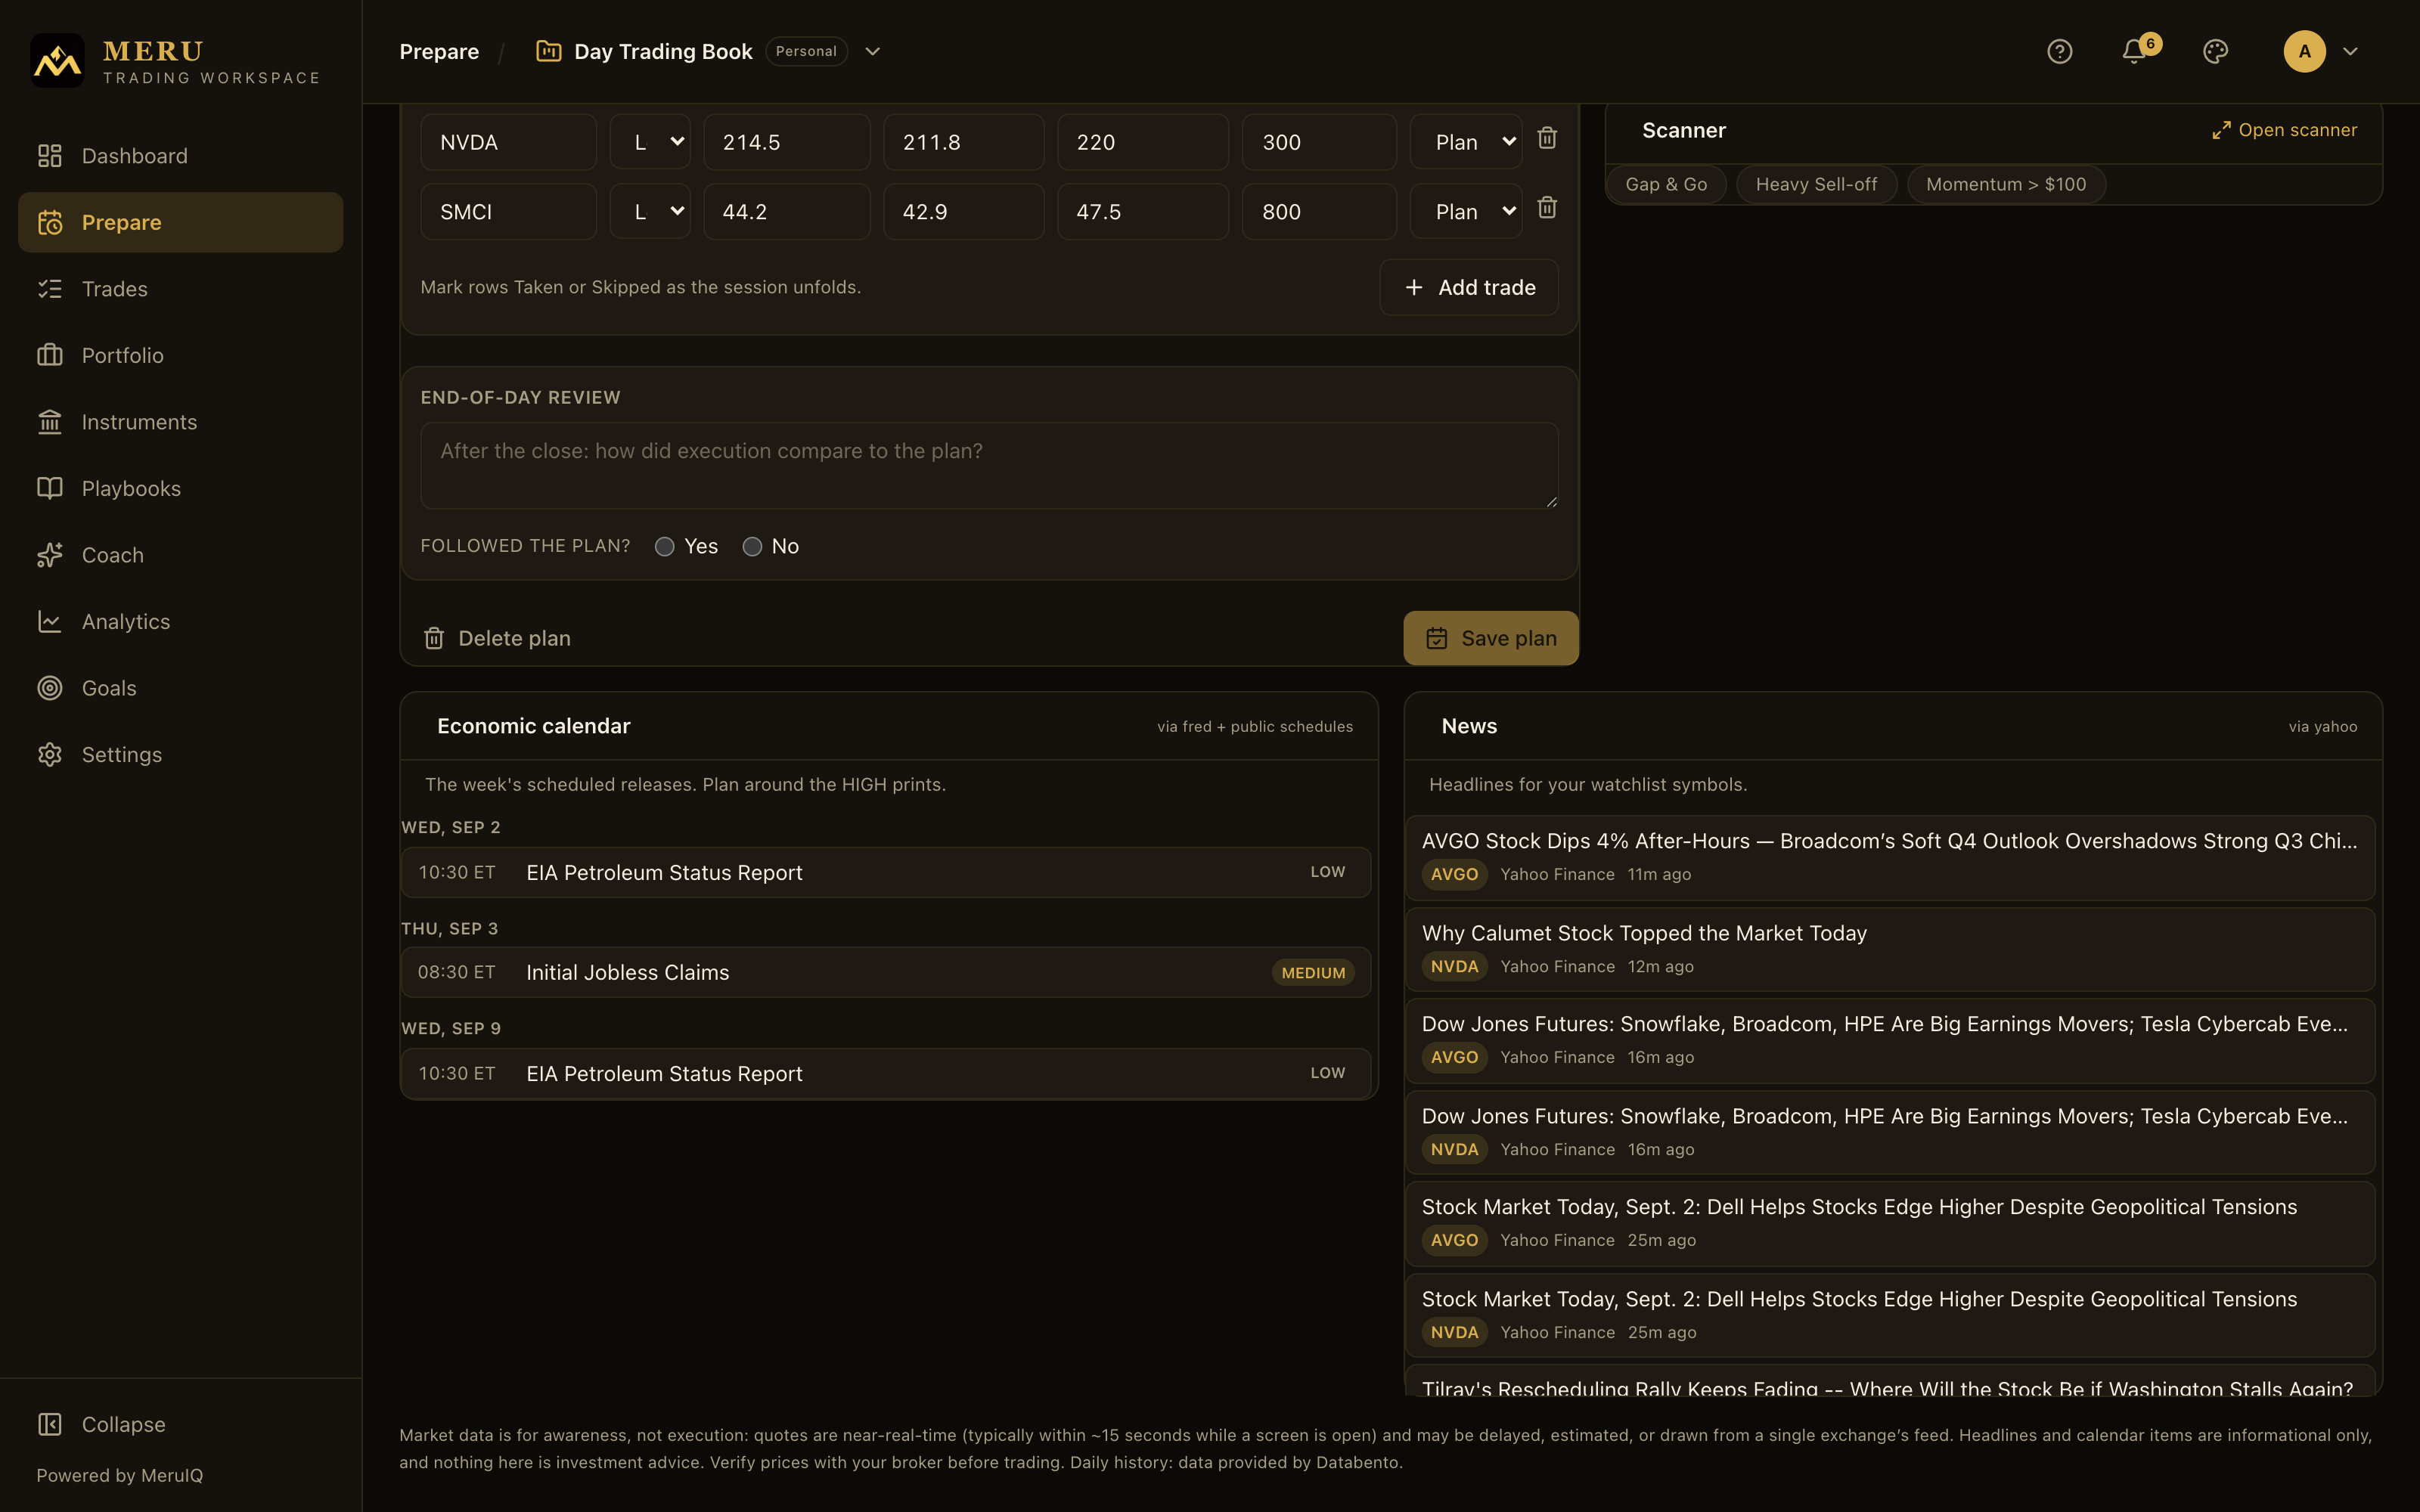Expand the Day Trading Book chevron
Viewport: 2420px width, 1512px height.
pyautogui.click(x=872, y=51)
